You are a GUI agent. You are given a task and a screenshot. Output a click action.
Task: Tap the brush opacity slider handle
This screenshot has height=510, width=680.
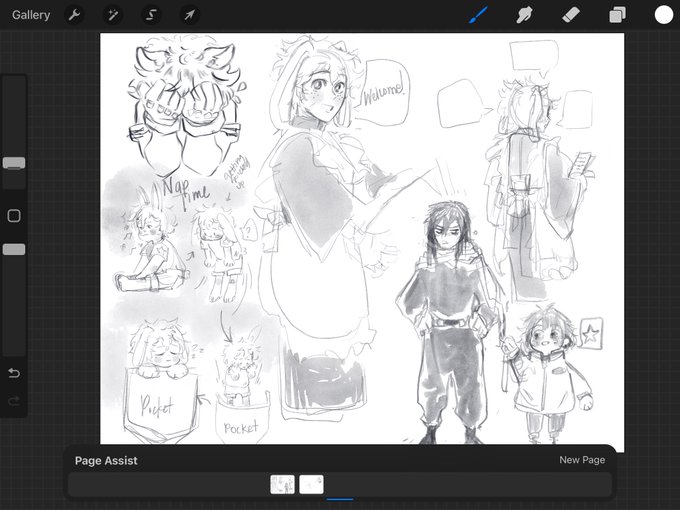(x=14, y=249)
